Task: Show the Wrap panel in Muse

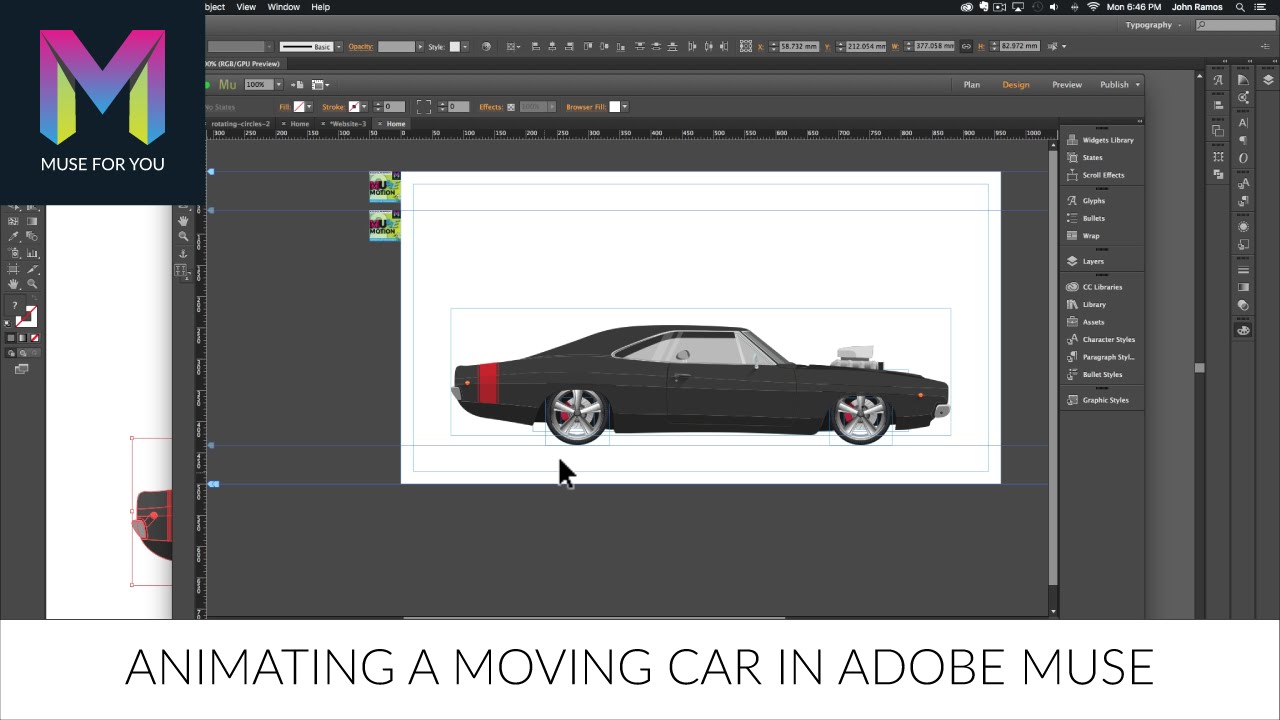Action: tap(1083, 236)
